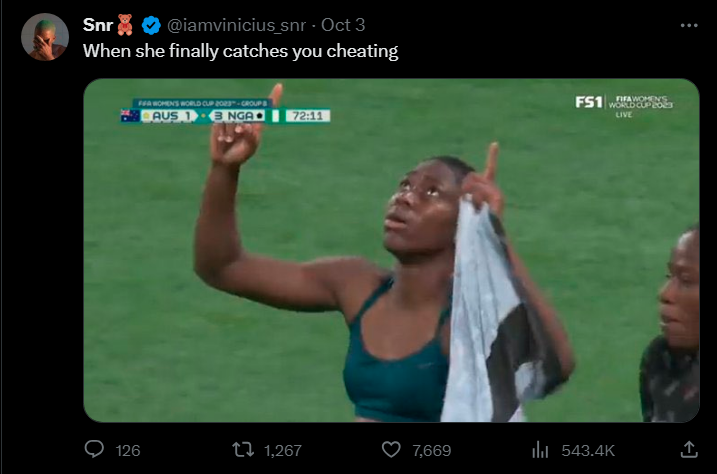This screenshot has height=474, width=717.
Task: Click the 1,267 retweets count
Action: (x=283, y=451)
